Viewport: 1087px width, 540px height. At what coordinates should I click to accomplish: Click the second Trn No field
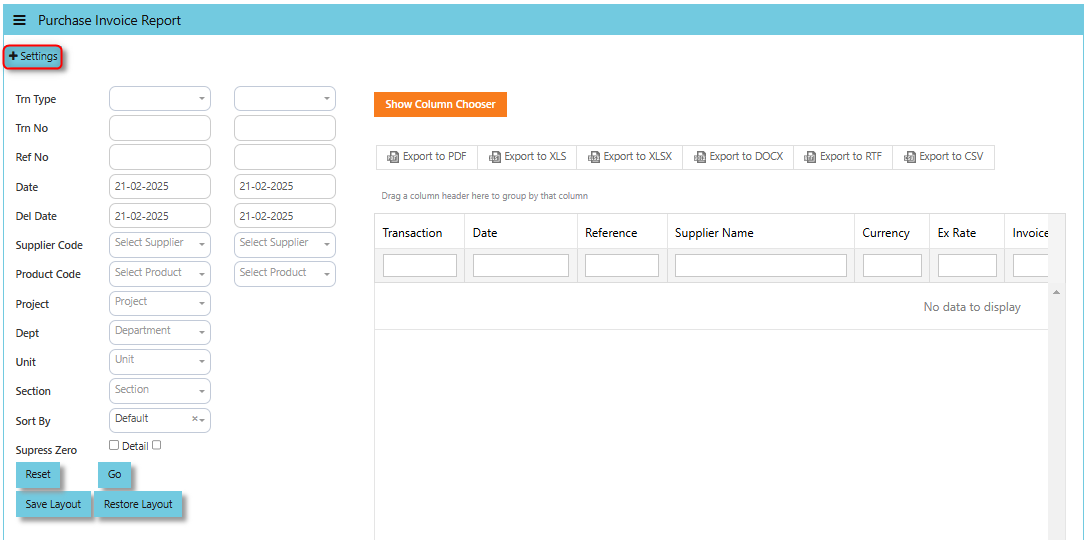pos(285,128)
